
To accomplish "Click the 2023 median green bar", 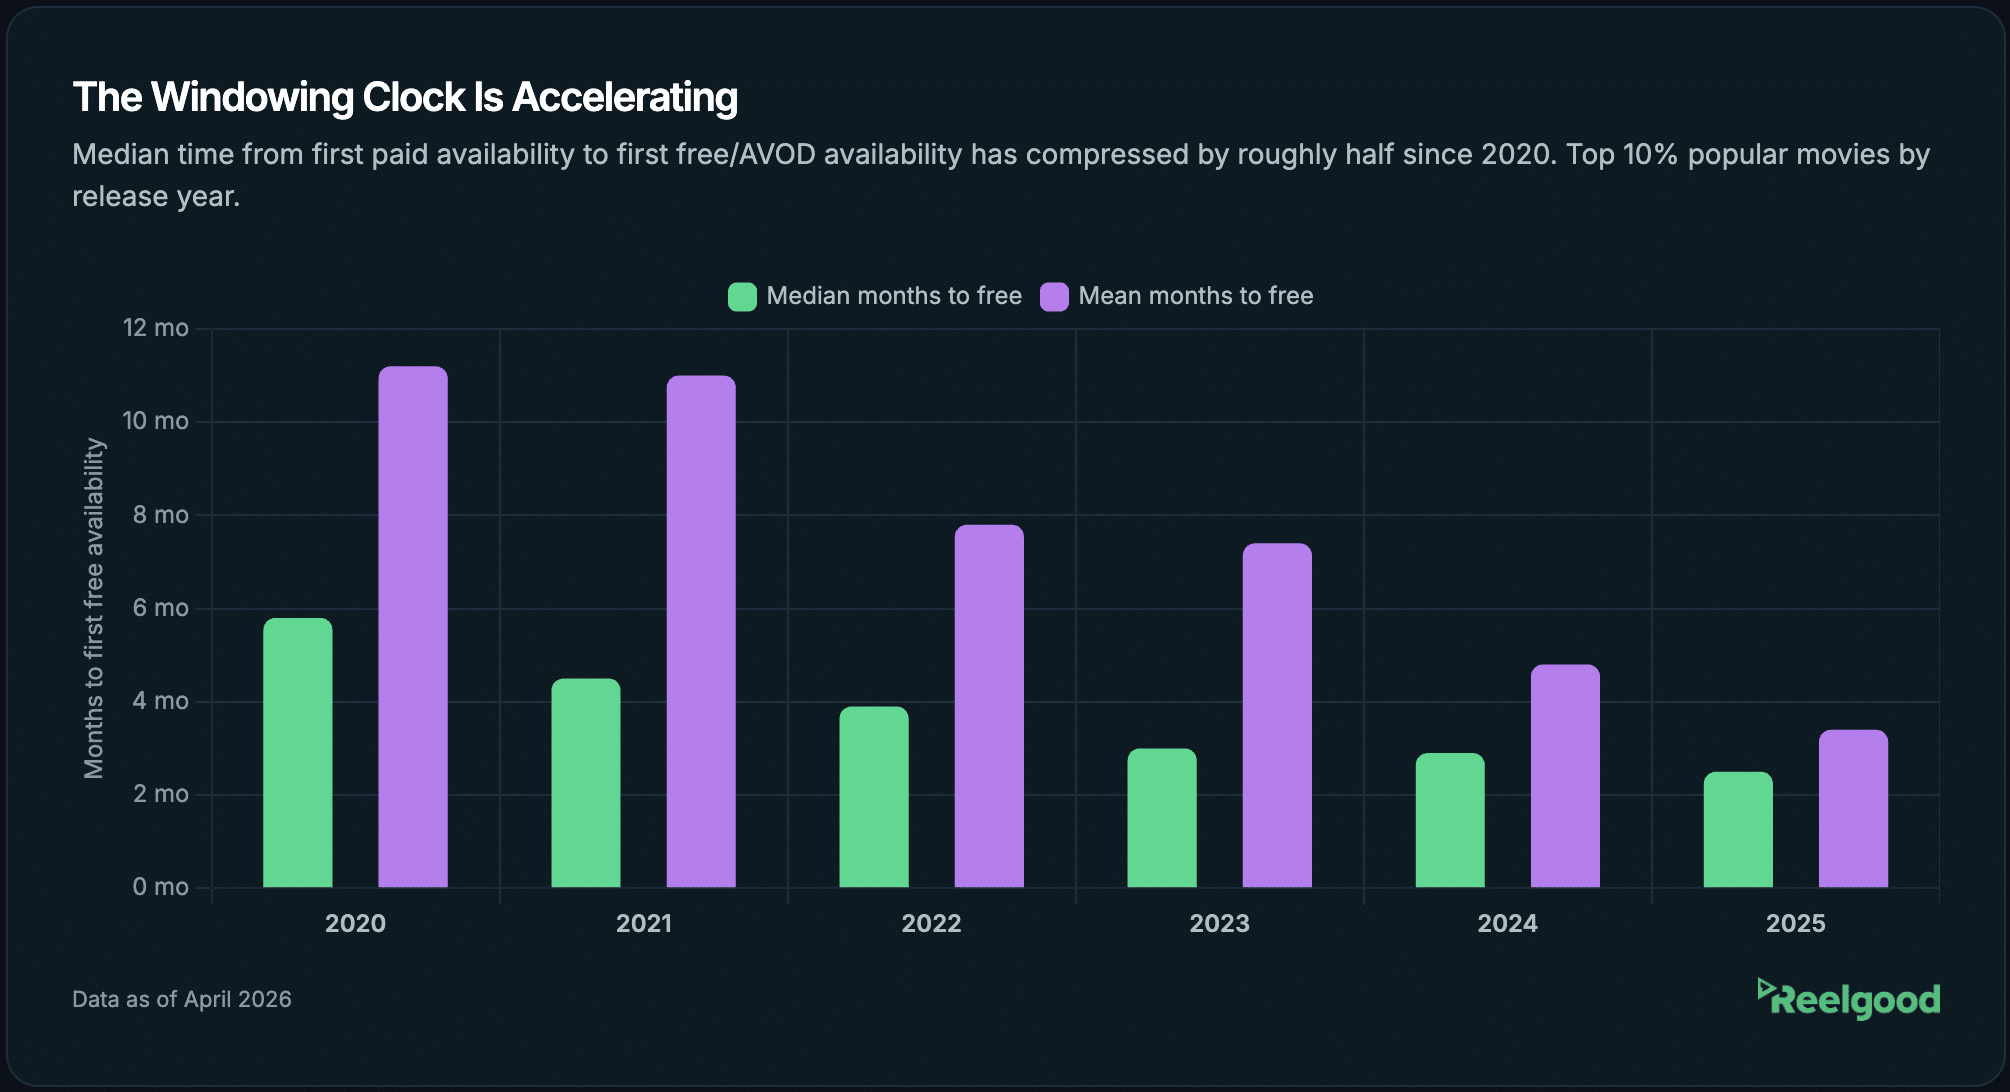I will tap(1162, 818).
